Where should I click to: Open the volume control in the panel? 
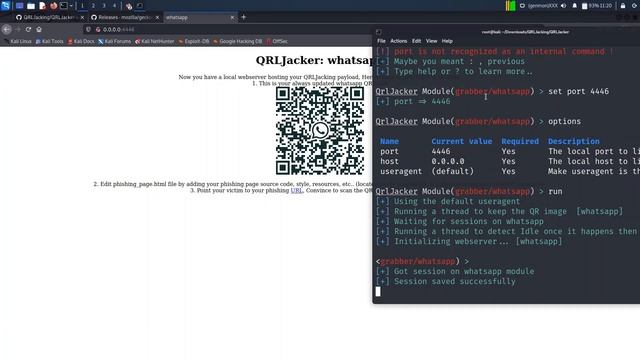pos(564,6)
